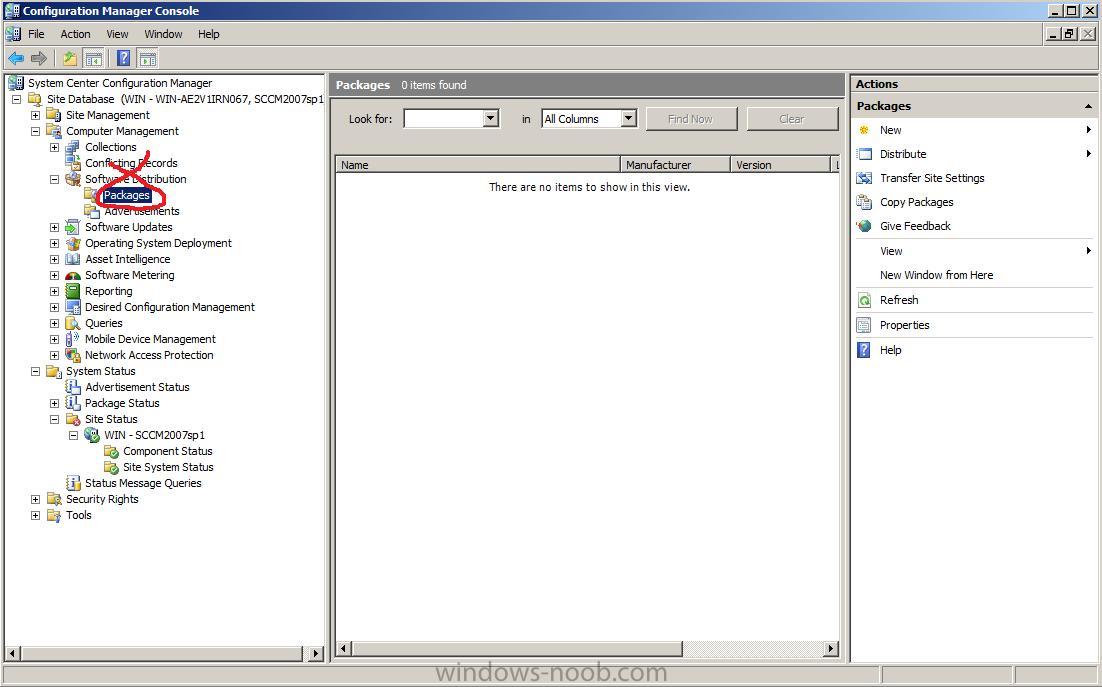The image size is (1102, 687).
Task: Click the Properties action icon
Action: pyautogui.click(x=864, y=325)
